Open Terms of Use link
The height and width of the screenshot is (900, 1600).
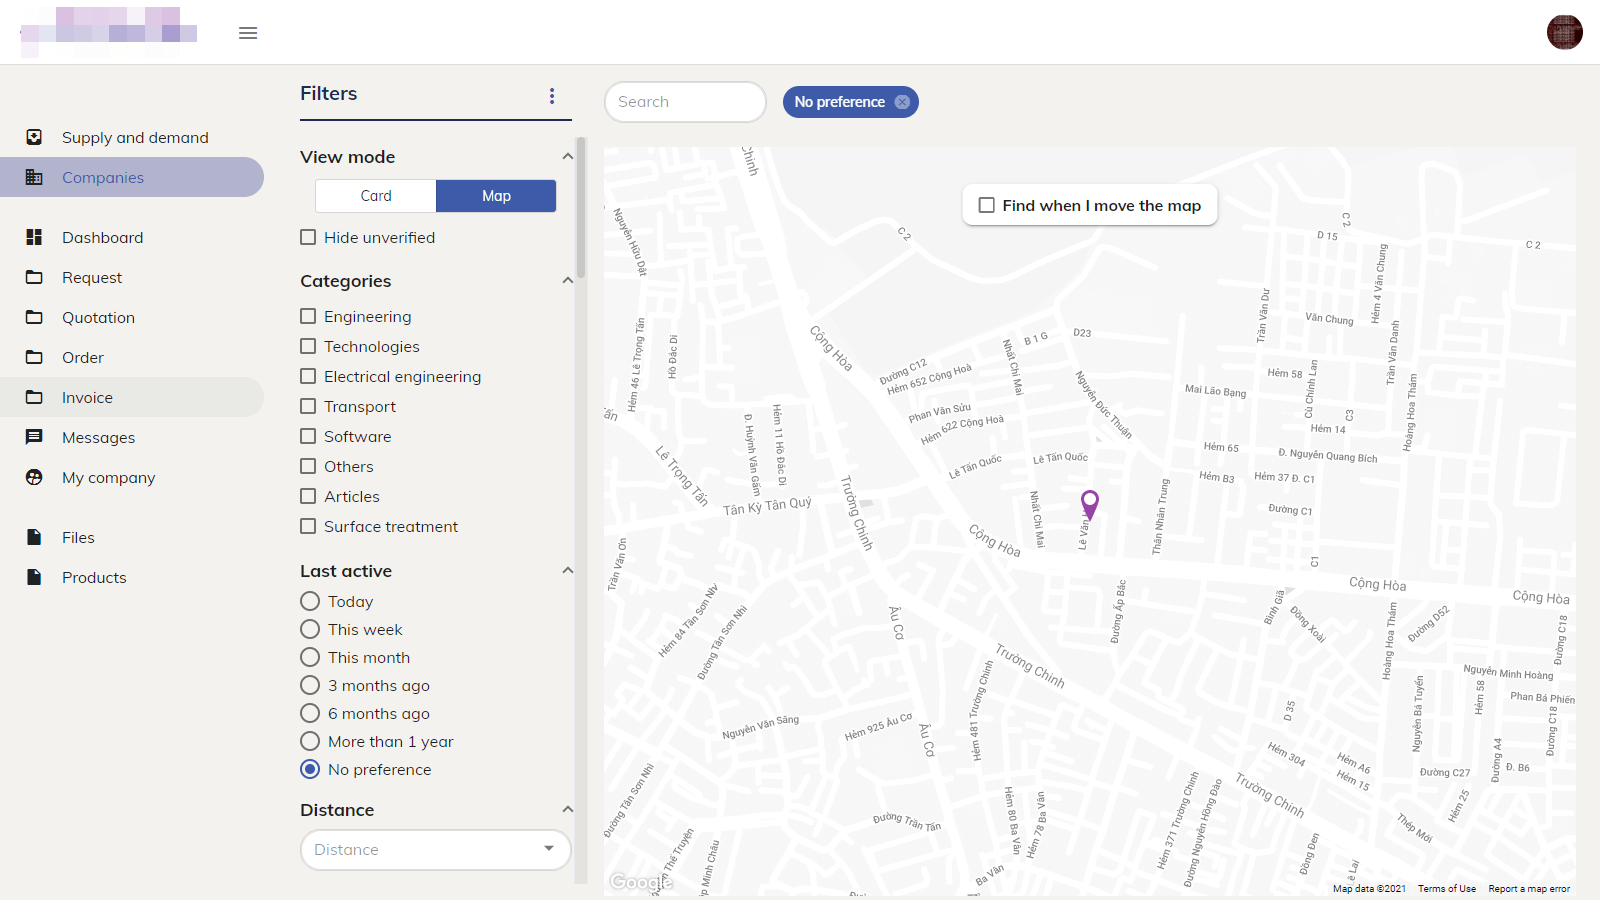point(1446,888)
